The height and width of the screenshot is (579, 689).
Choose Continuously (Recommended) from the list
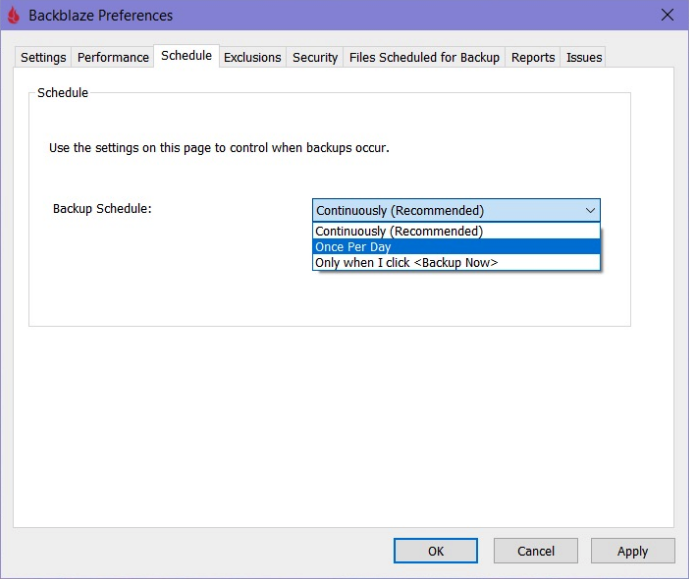[x=456, y=231]
